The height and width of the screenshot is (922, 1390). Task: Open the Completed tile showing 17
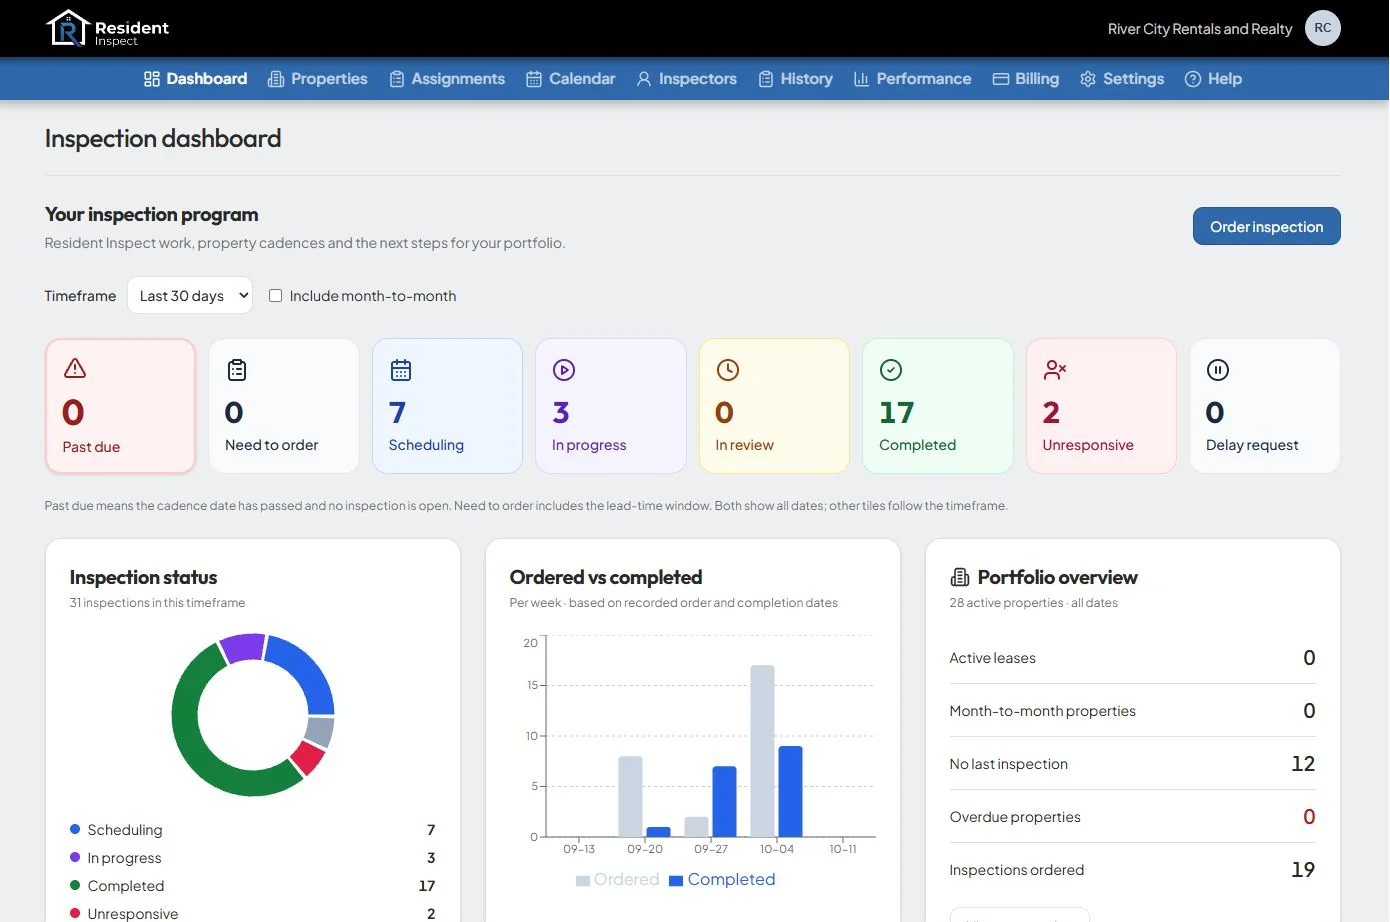[x=937, y=406]
